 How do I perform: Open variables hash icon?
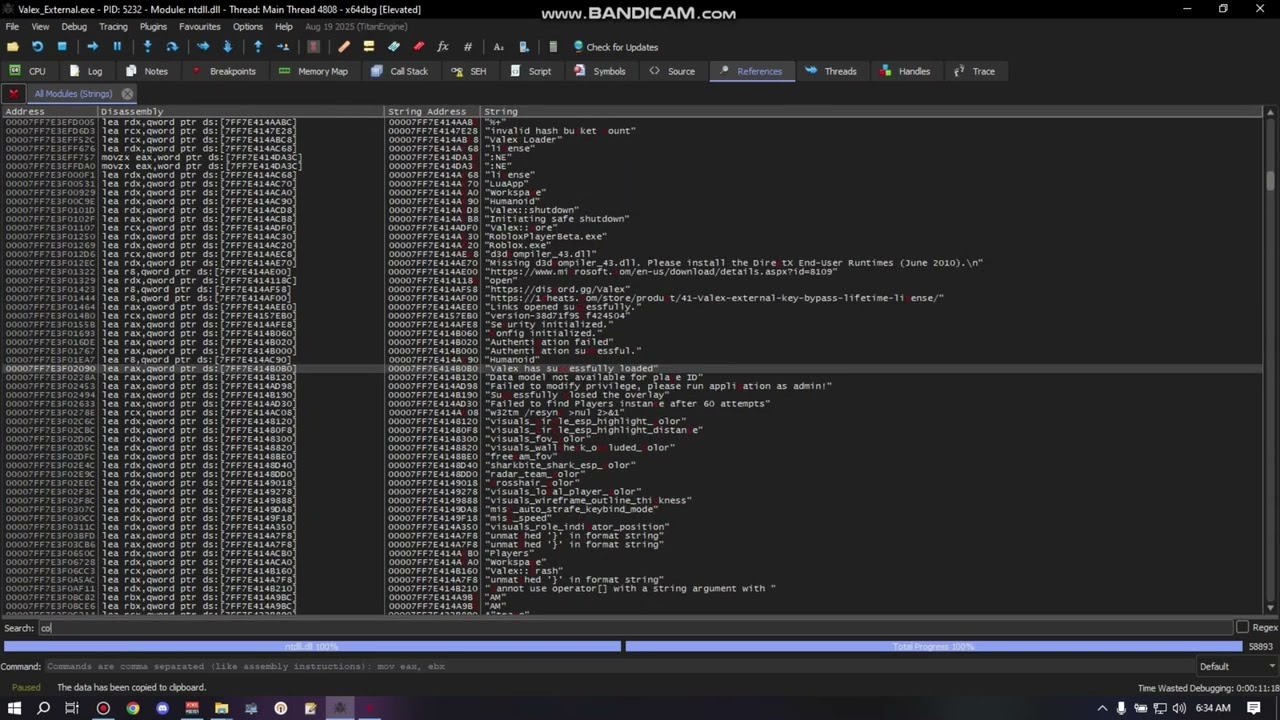click(x=467, y=47)
